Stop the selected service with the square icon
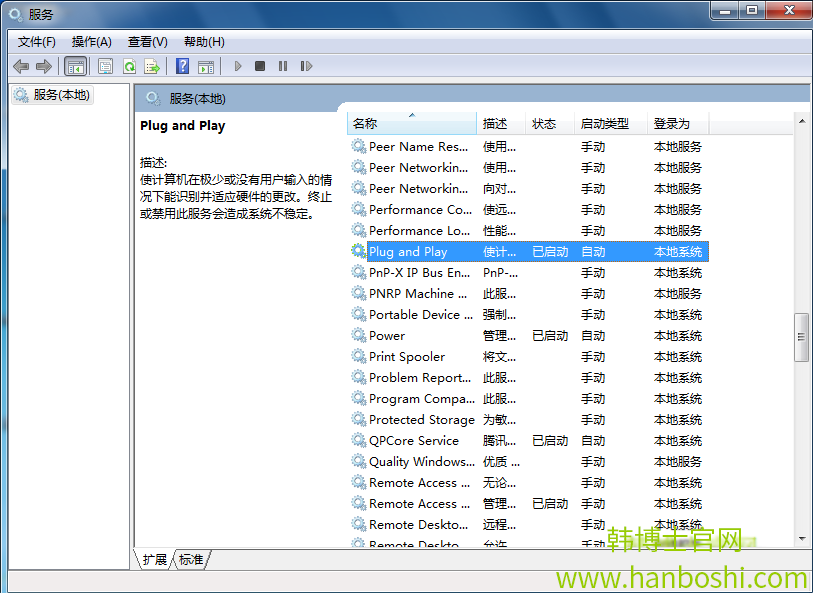This screenshot has width=813, height=593. (x=259, y=66)
